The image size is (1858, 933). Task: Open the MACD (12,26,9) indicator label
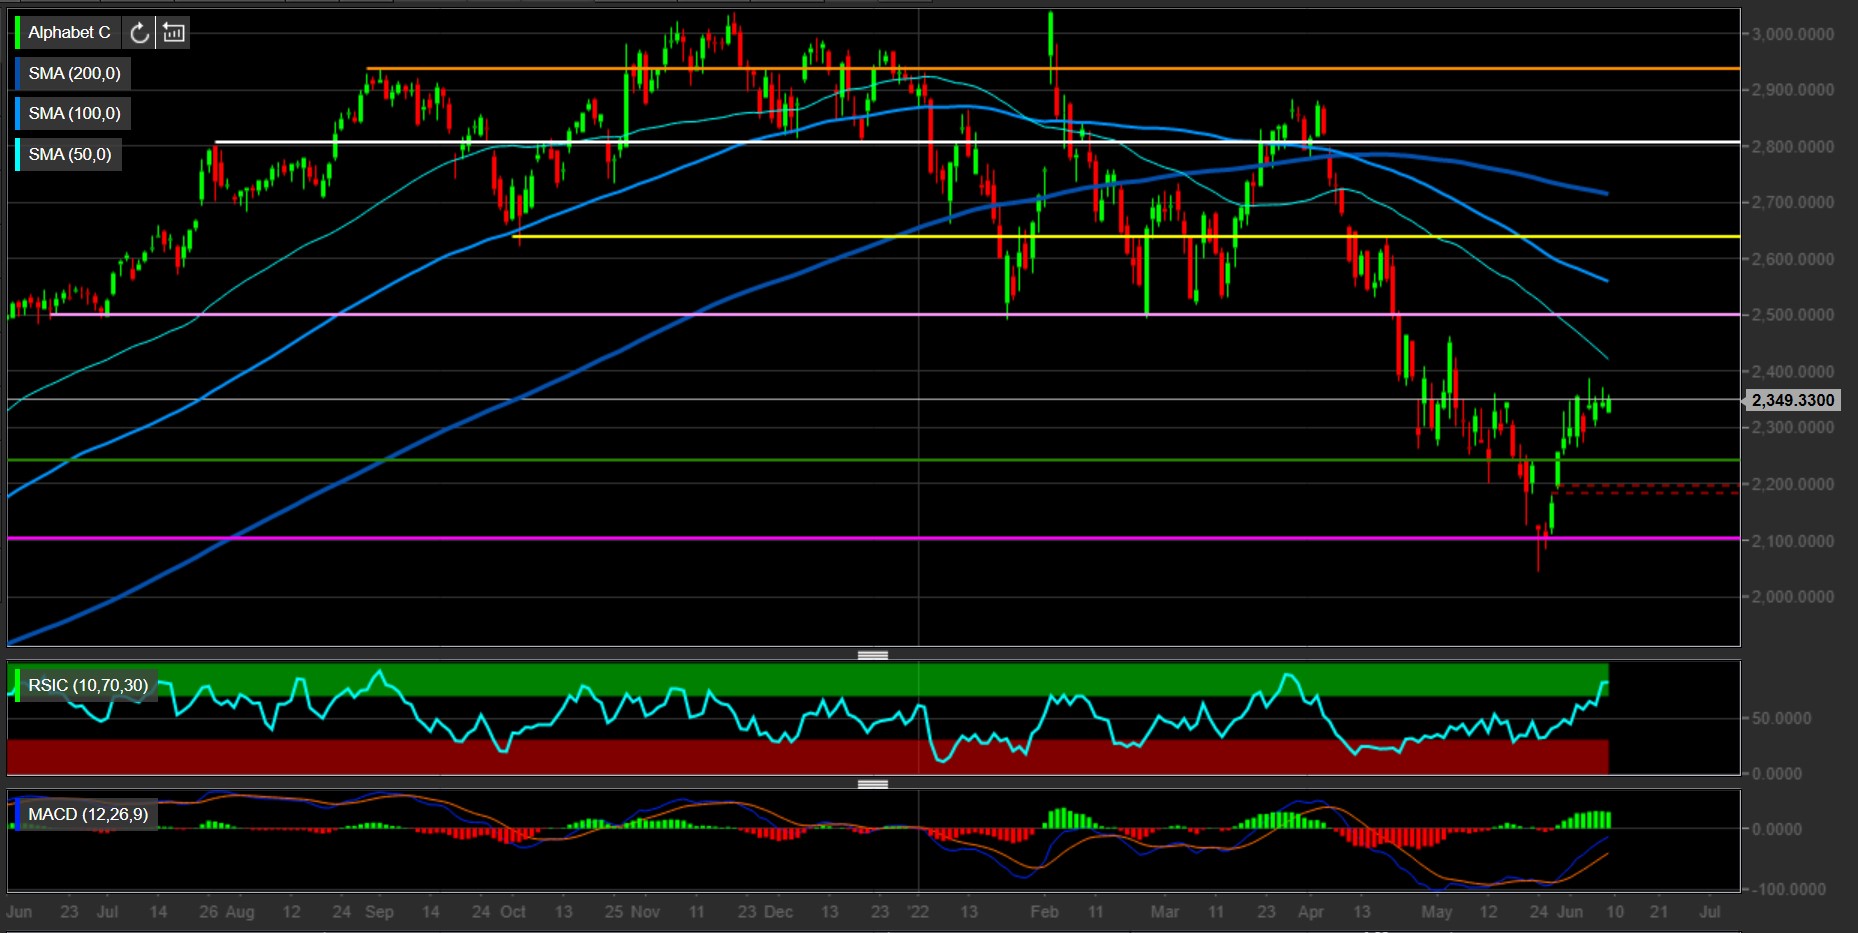click(88, 815)
